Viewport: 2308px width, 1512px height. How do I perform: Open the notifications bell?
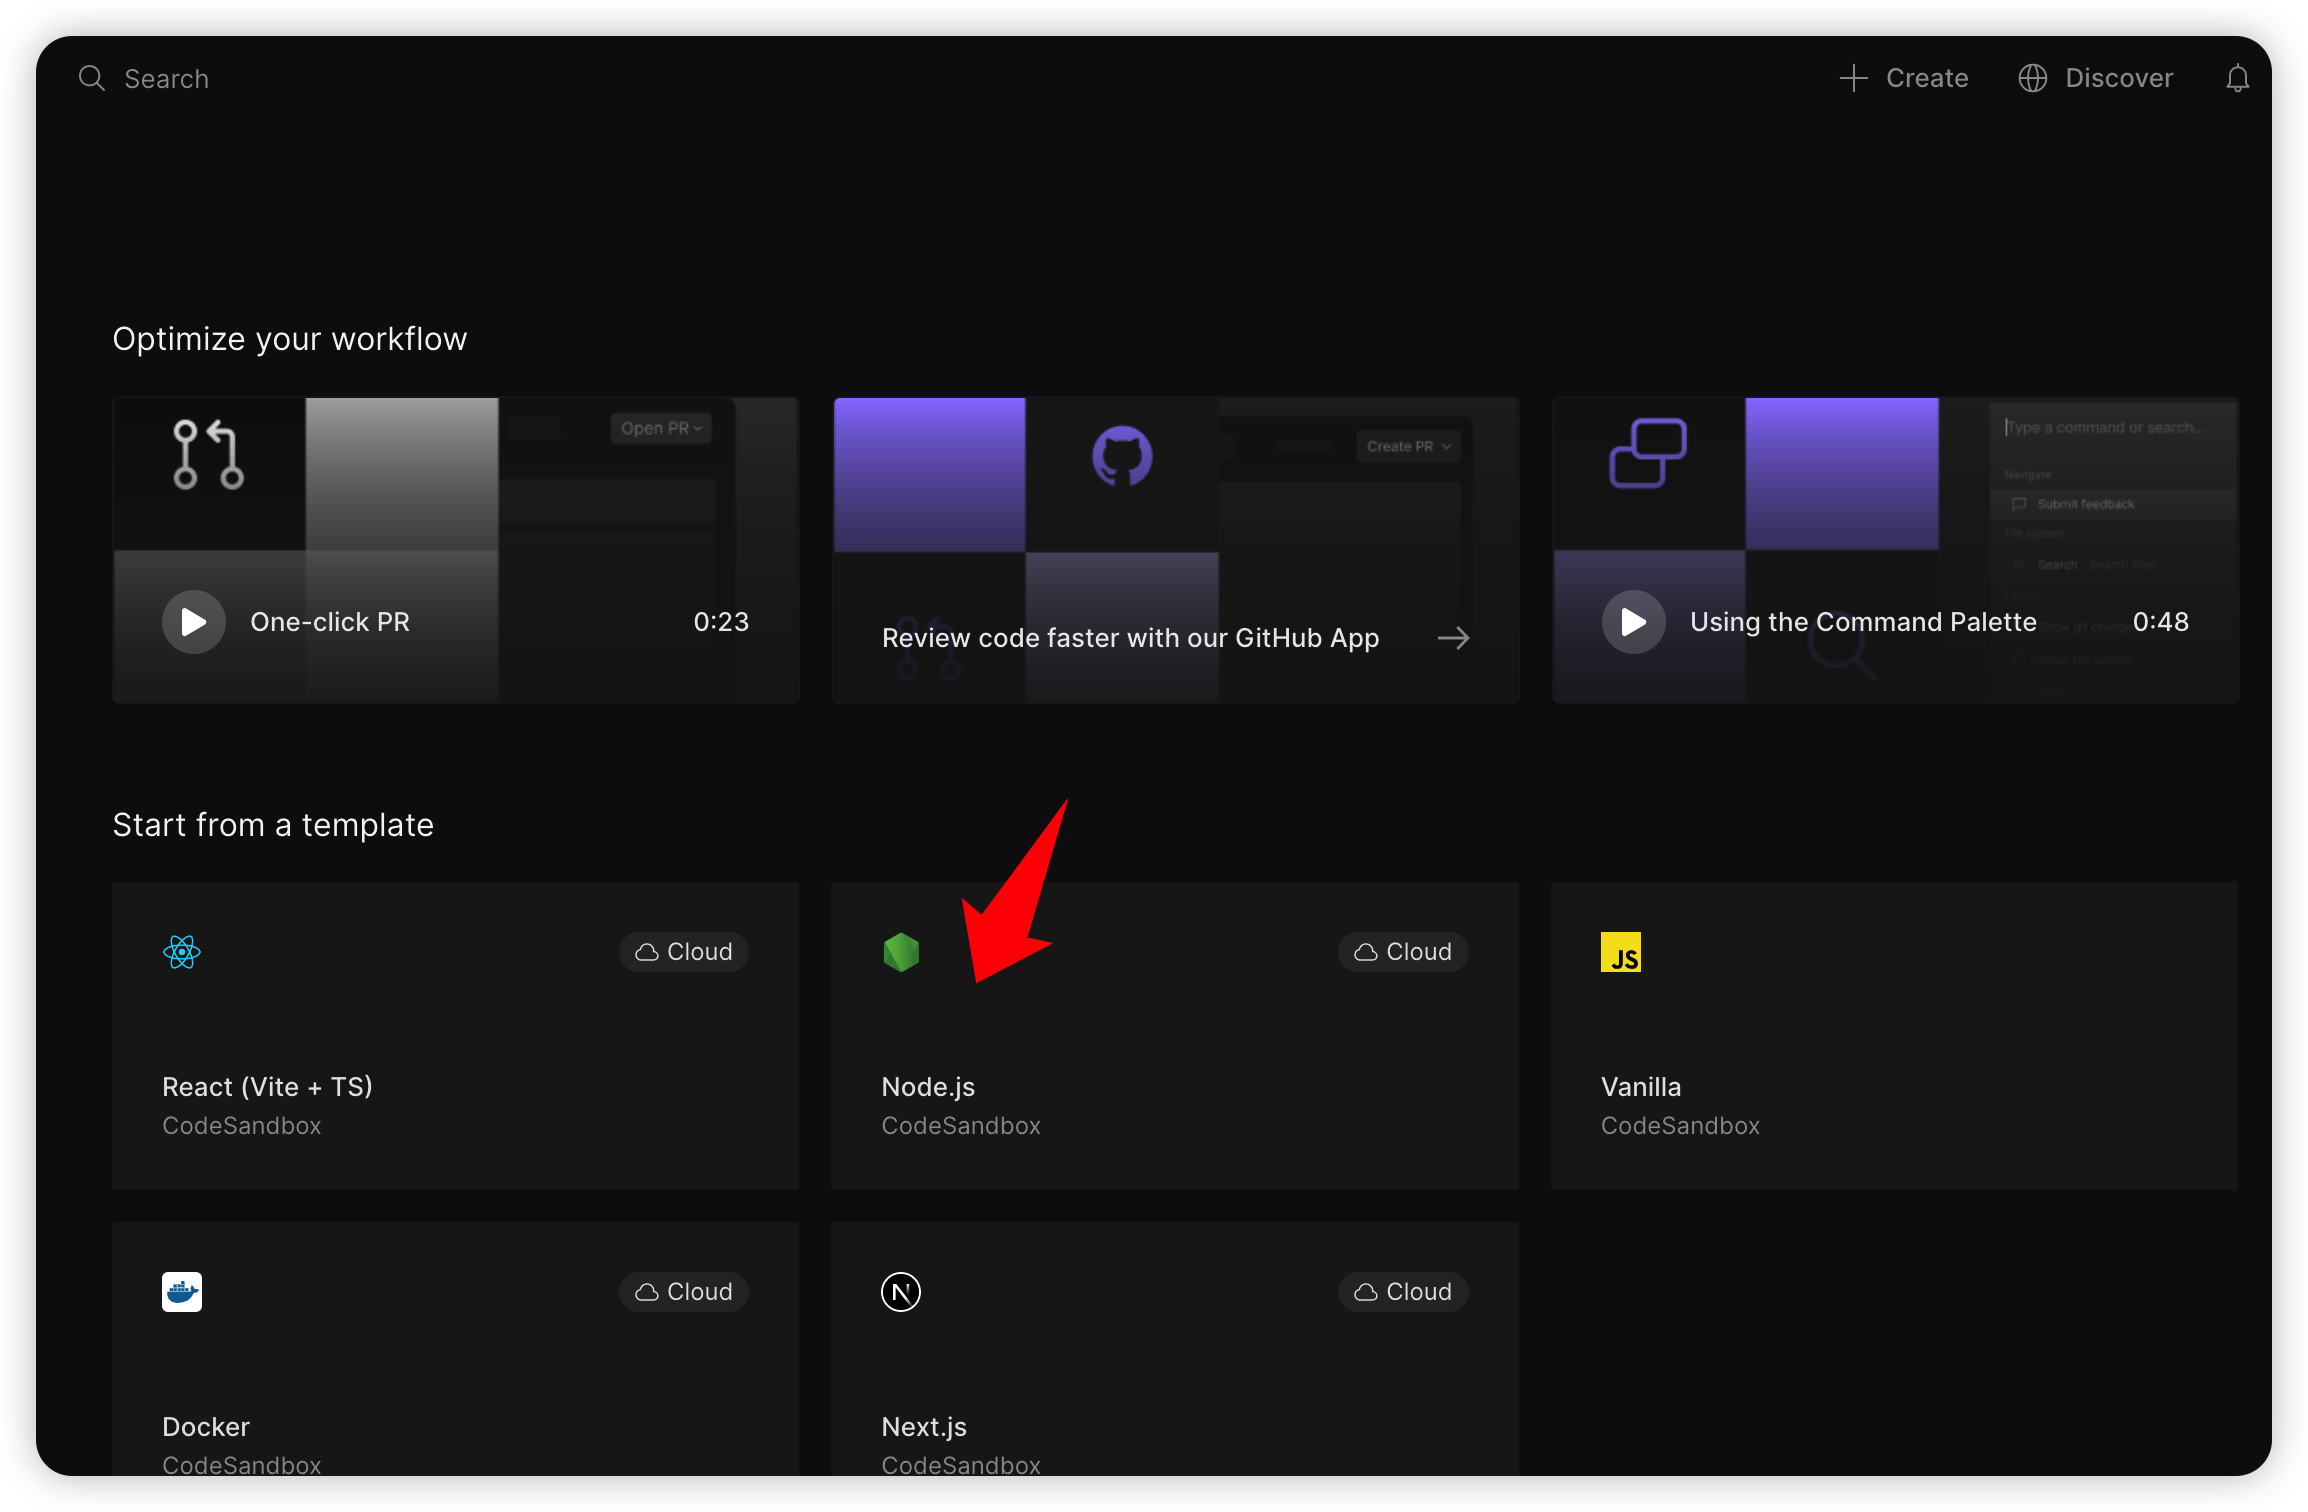(x=2237, y=78)
